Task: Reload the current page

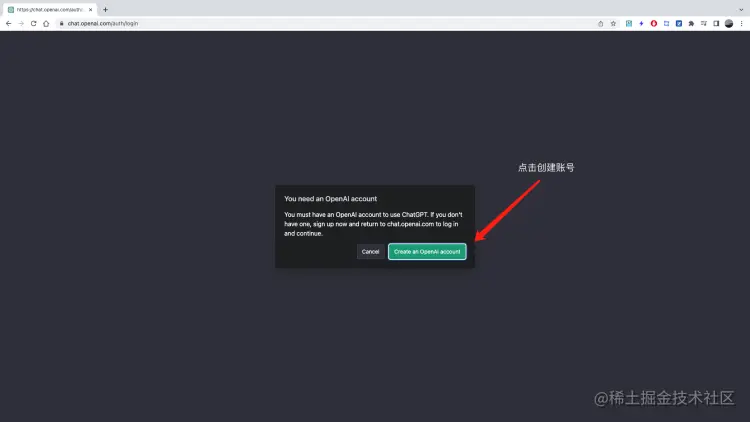Action: [x=33, y=23]
